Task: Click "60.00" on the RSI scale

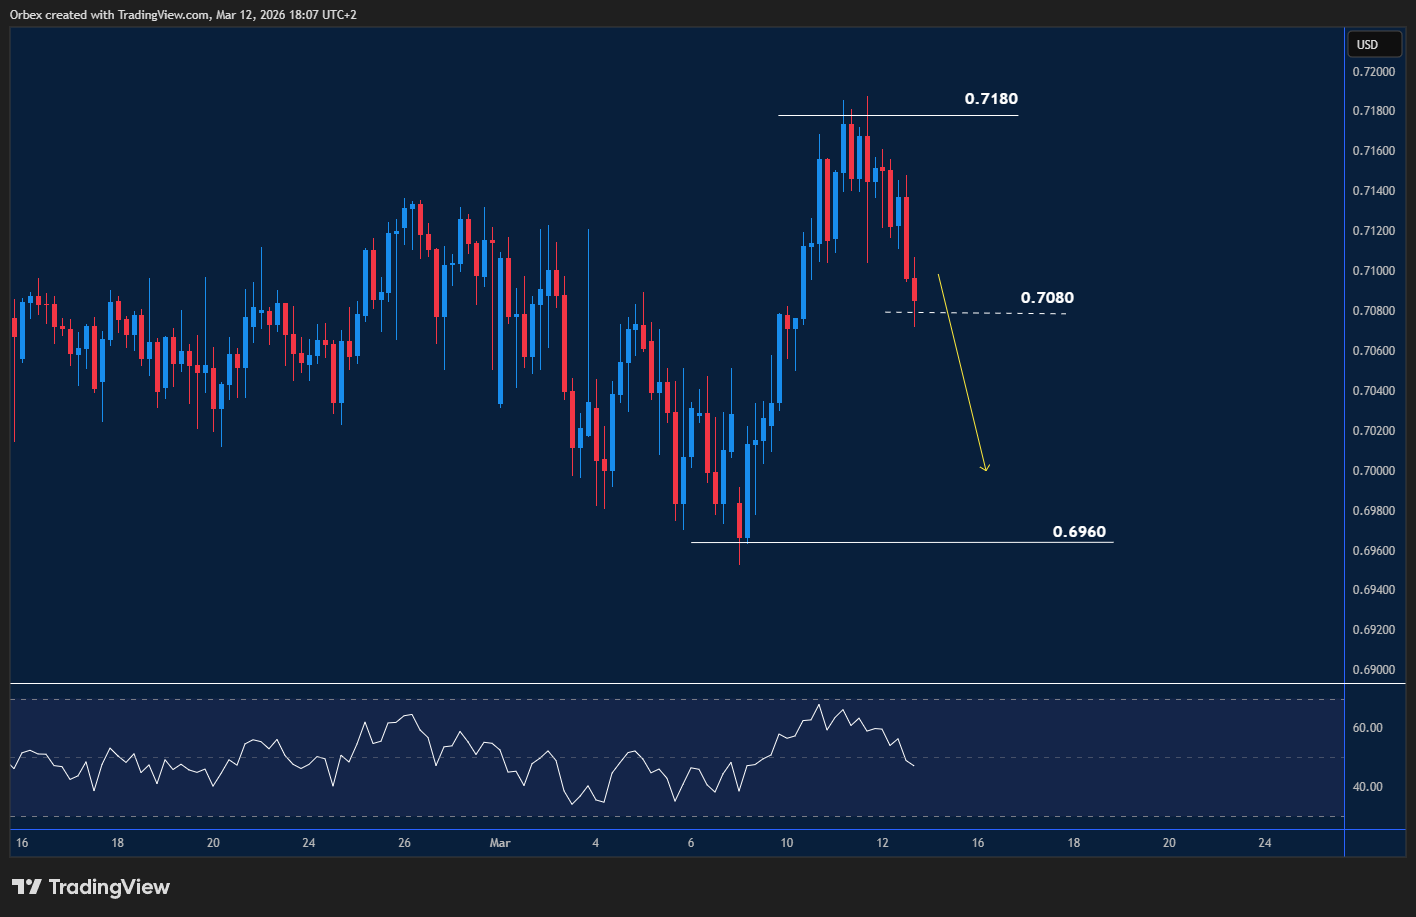Action: point(1366,727)
